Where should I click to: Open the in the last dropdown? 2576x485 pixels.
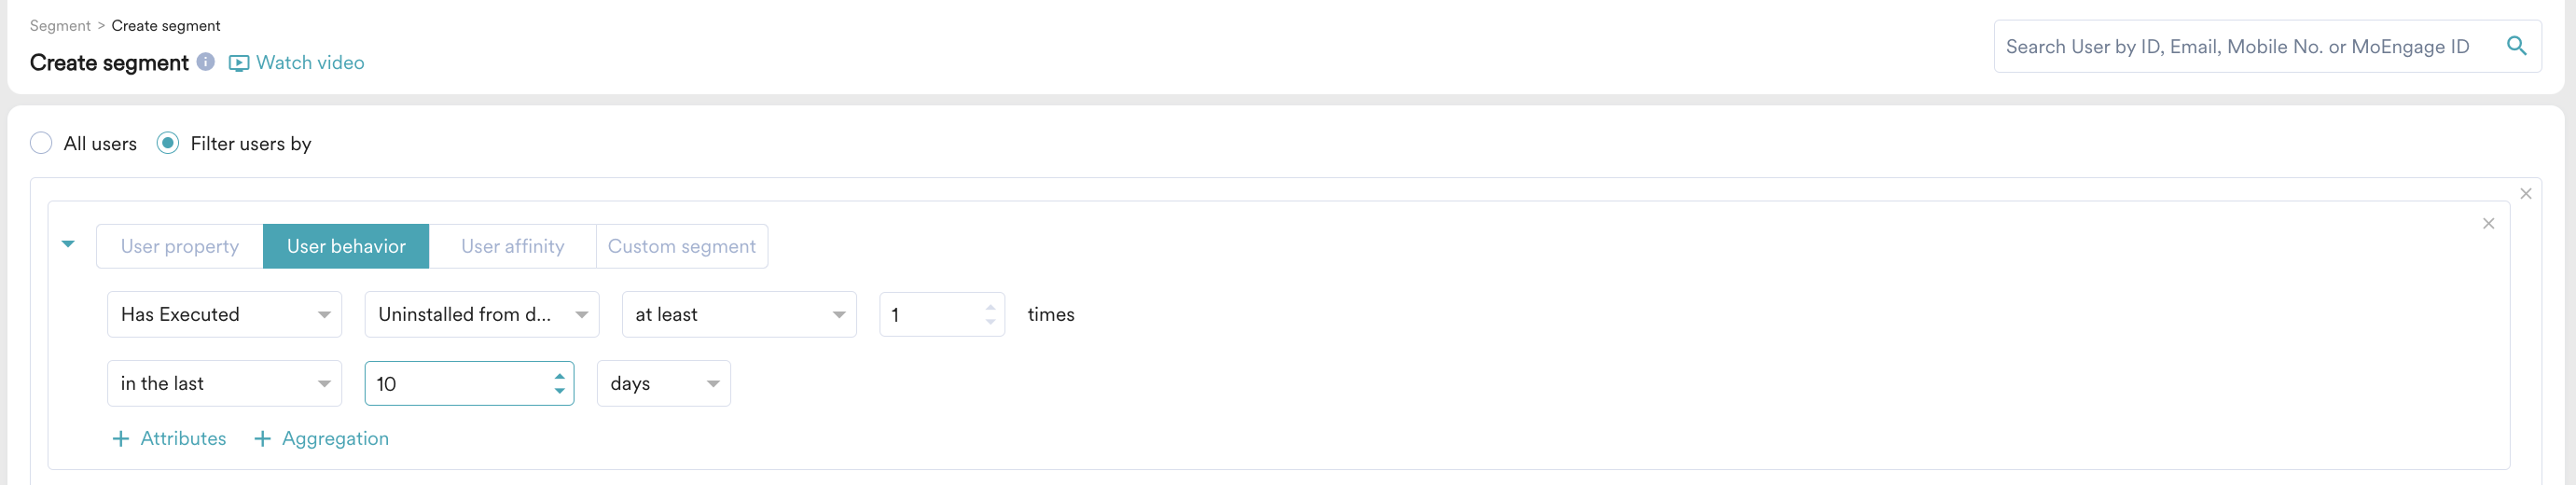click(x=224, y=383)
